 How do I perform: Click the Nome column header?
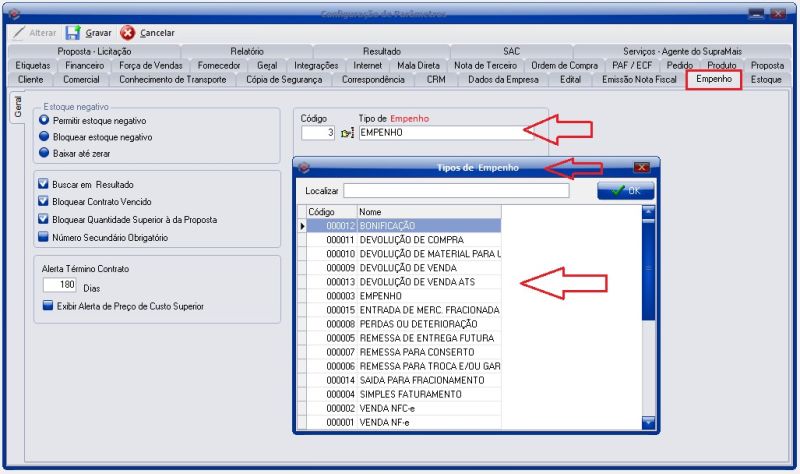tap(429, 212)
